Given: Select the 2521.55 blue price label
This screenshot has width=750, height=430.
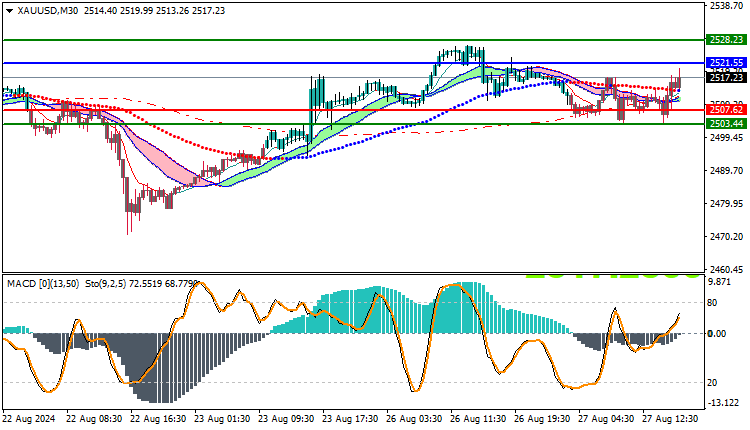Looking at the screenshot, I should coord(727,63).
